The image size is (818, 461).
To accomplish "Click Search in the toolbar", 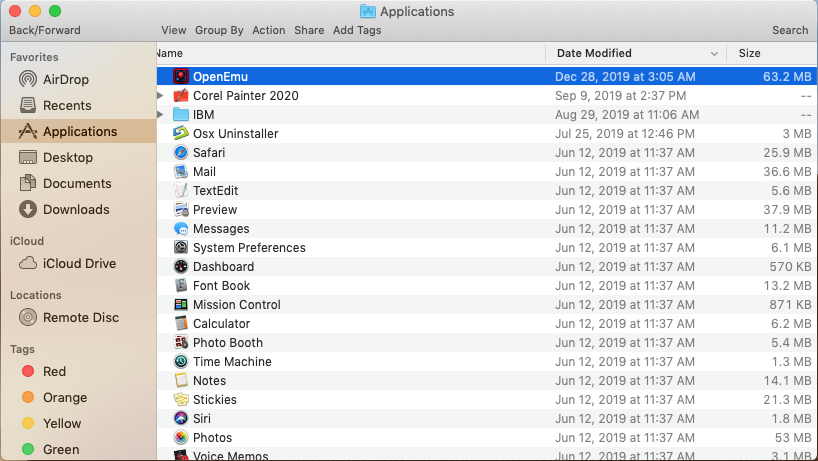I will coord(790,30).
